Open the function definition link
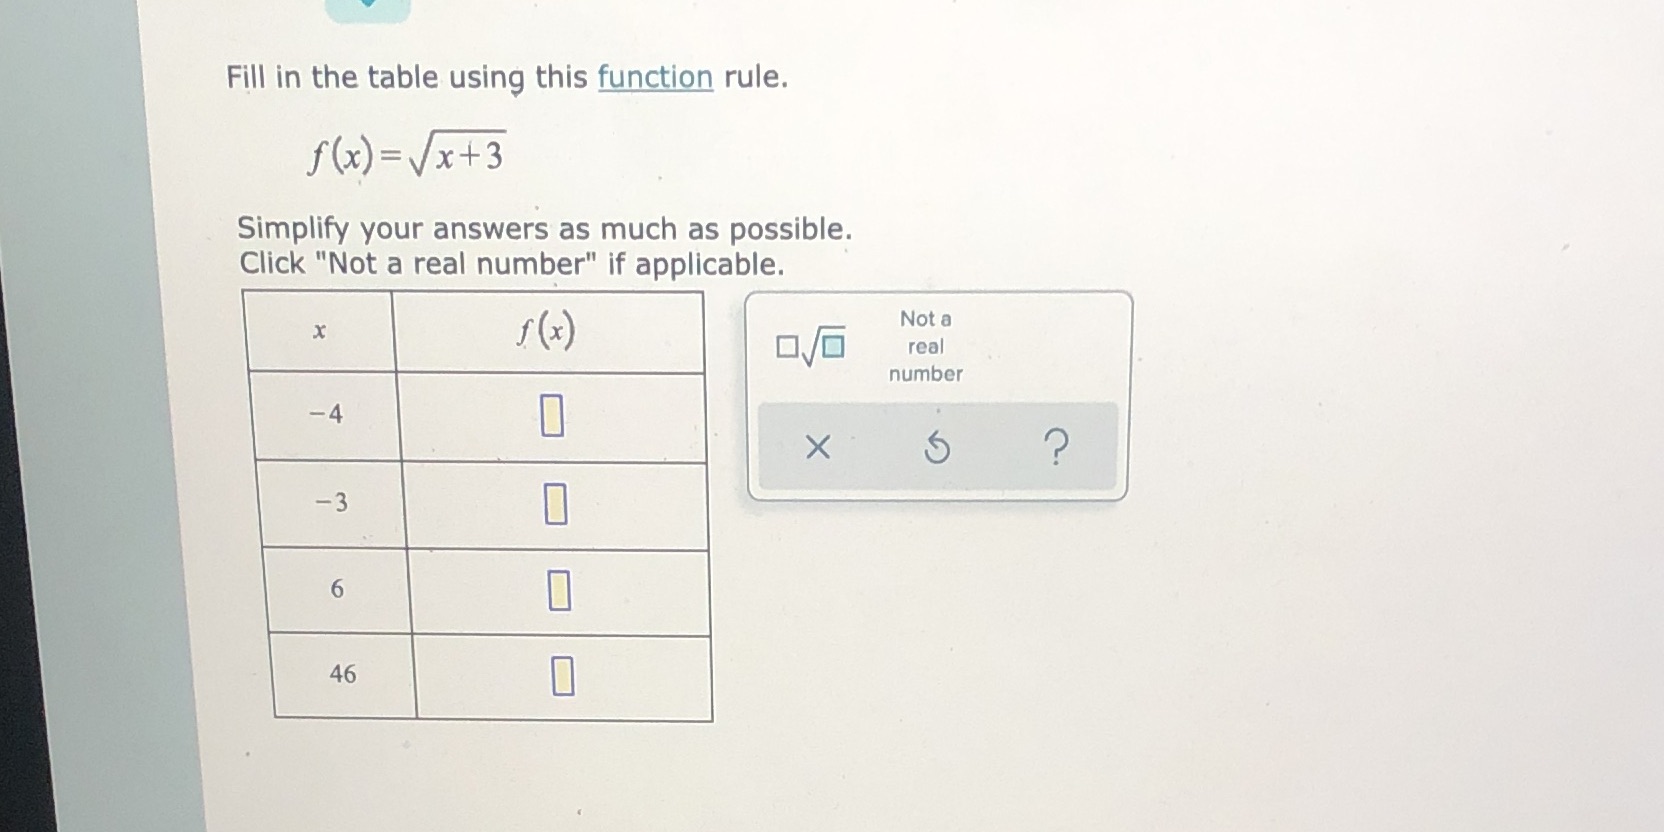 point(655,78)
